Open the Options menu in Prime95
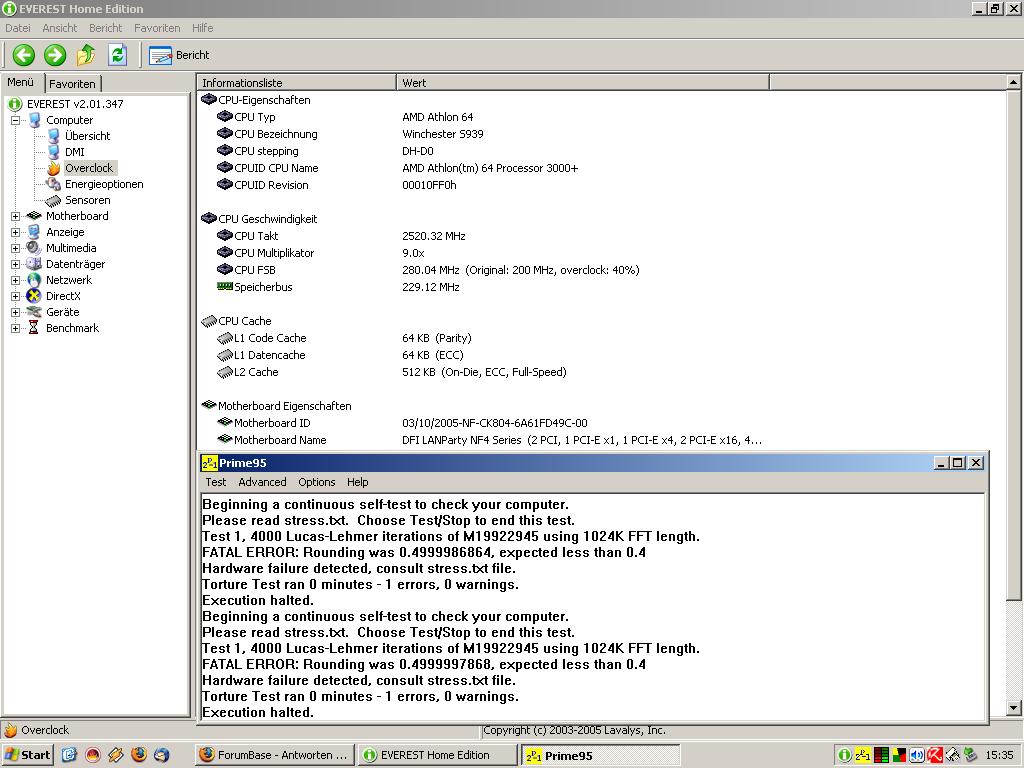Viewport: 1024px width, 768px height. coord(317,482)
